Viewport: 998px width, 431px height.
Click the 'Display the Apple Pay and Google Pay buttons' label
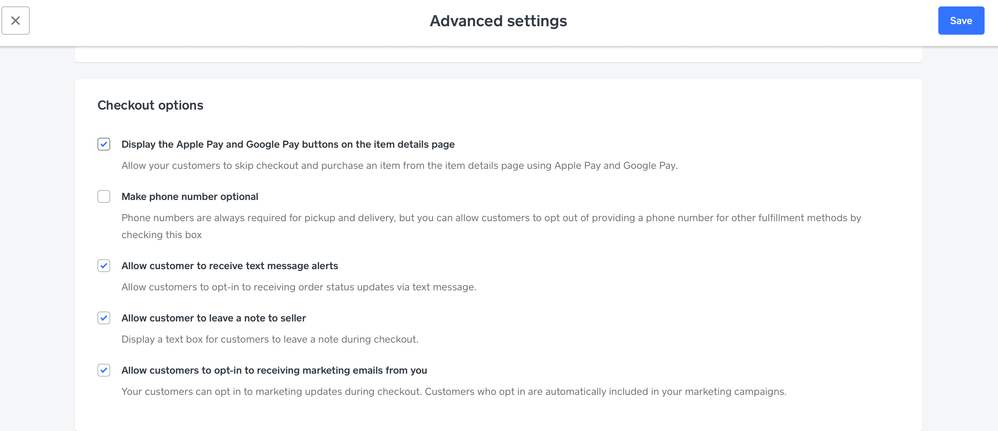coord(288,145)
